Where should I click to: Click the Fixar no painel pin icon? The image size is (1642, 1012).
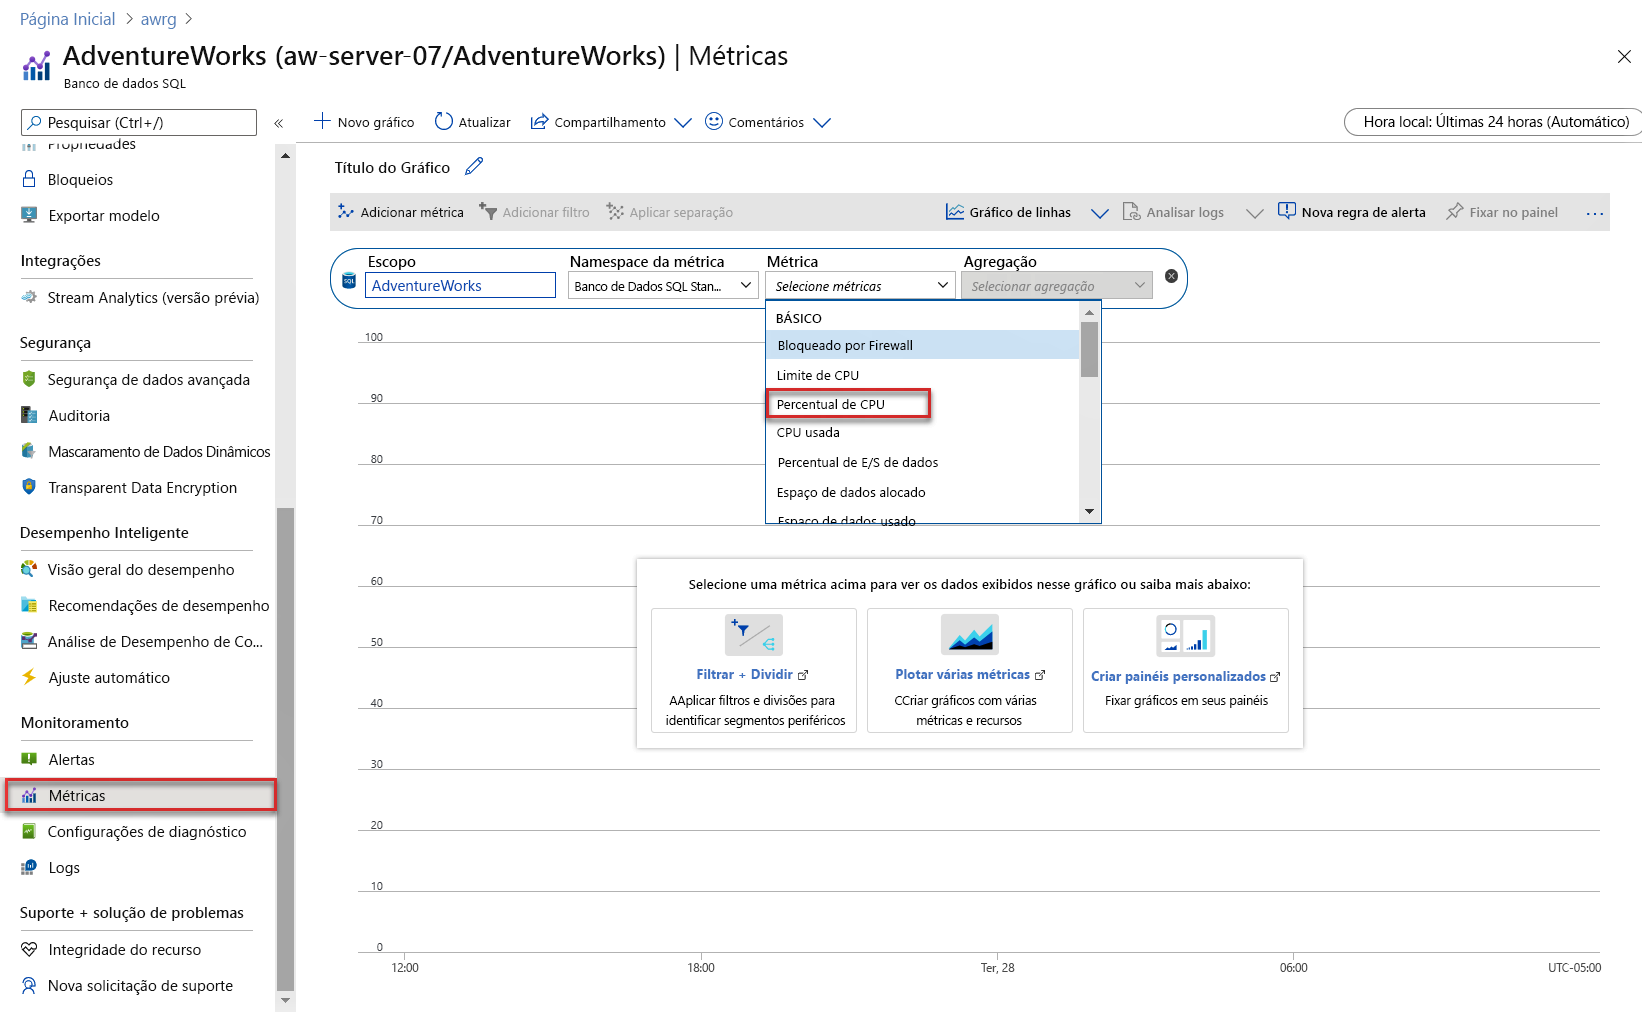1455,212
